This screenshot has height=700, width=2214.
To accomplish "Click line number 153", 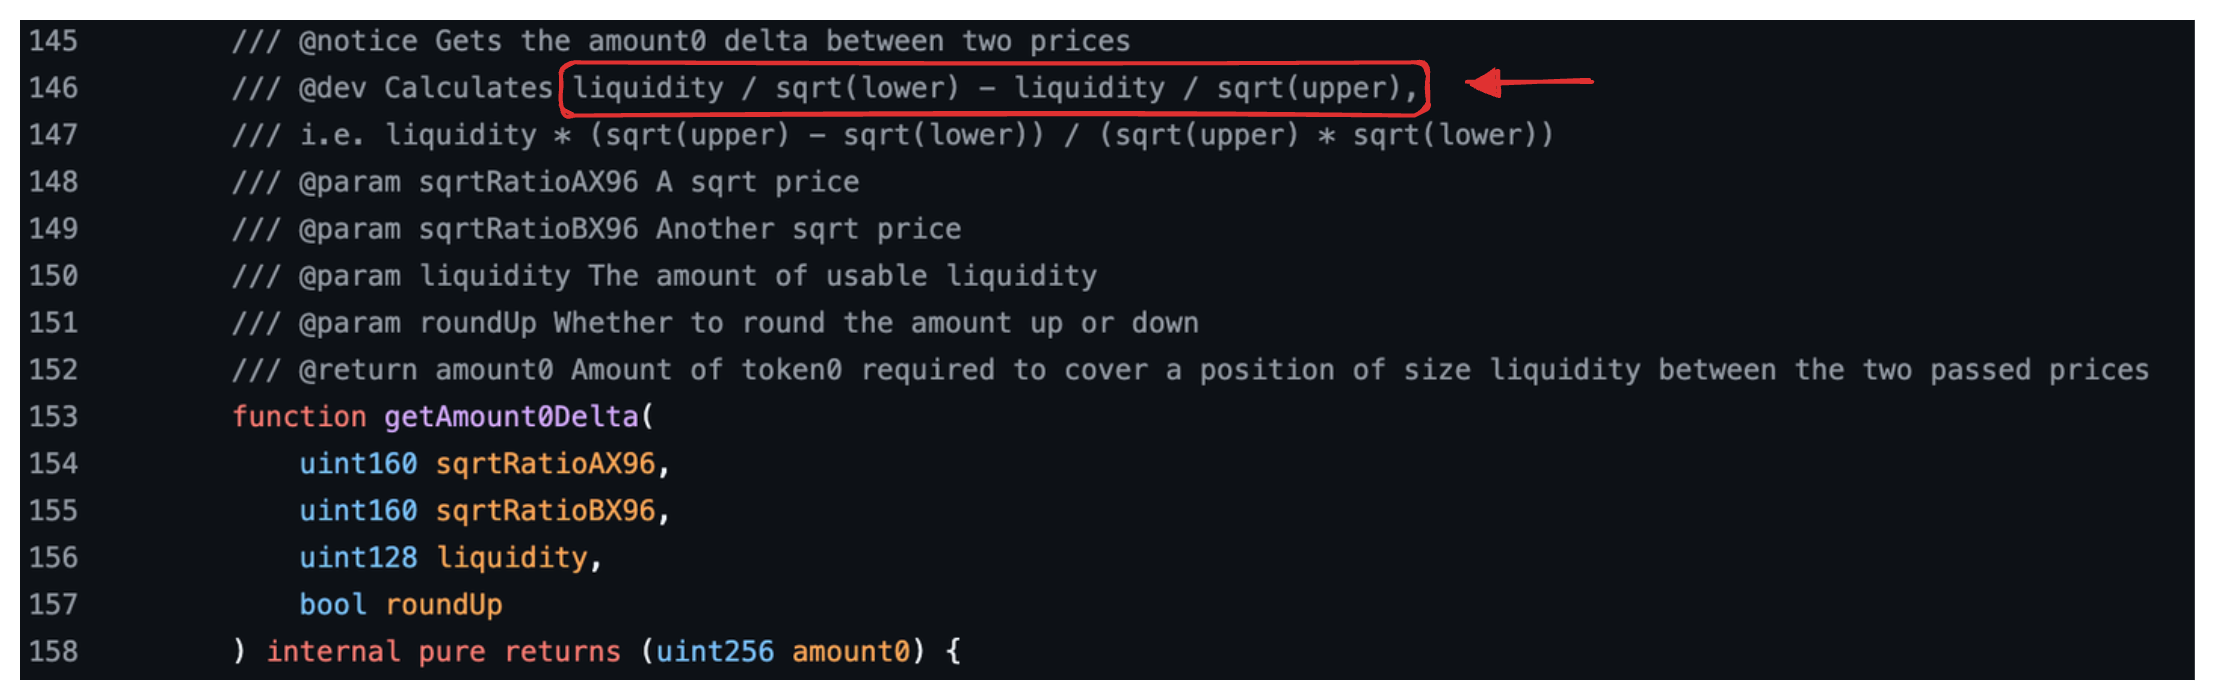I will pyautogui.click(x=53, y=416).
